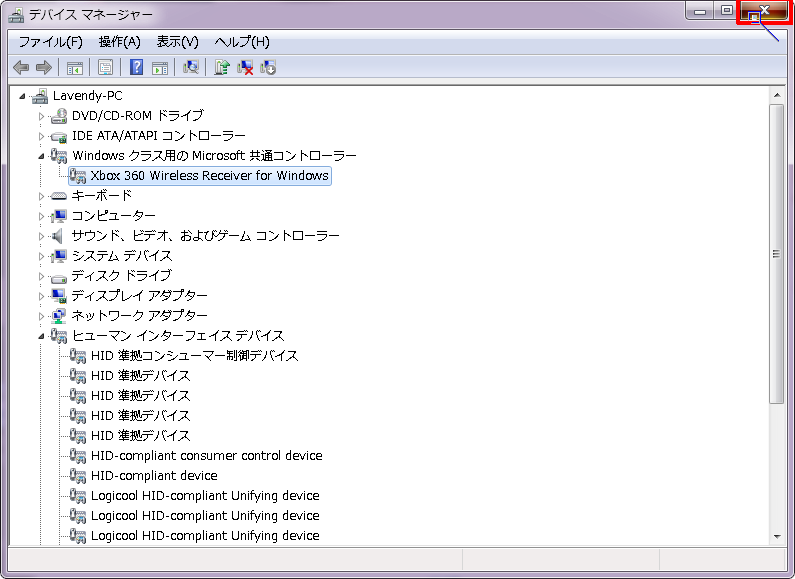The width and height of the screenshot is (795, 579).
Task: Expand サウンド、ビデオ、およびゲーム コントローラー node
Action: coord(41,236)
